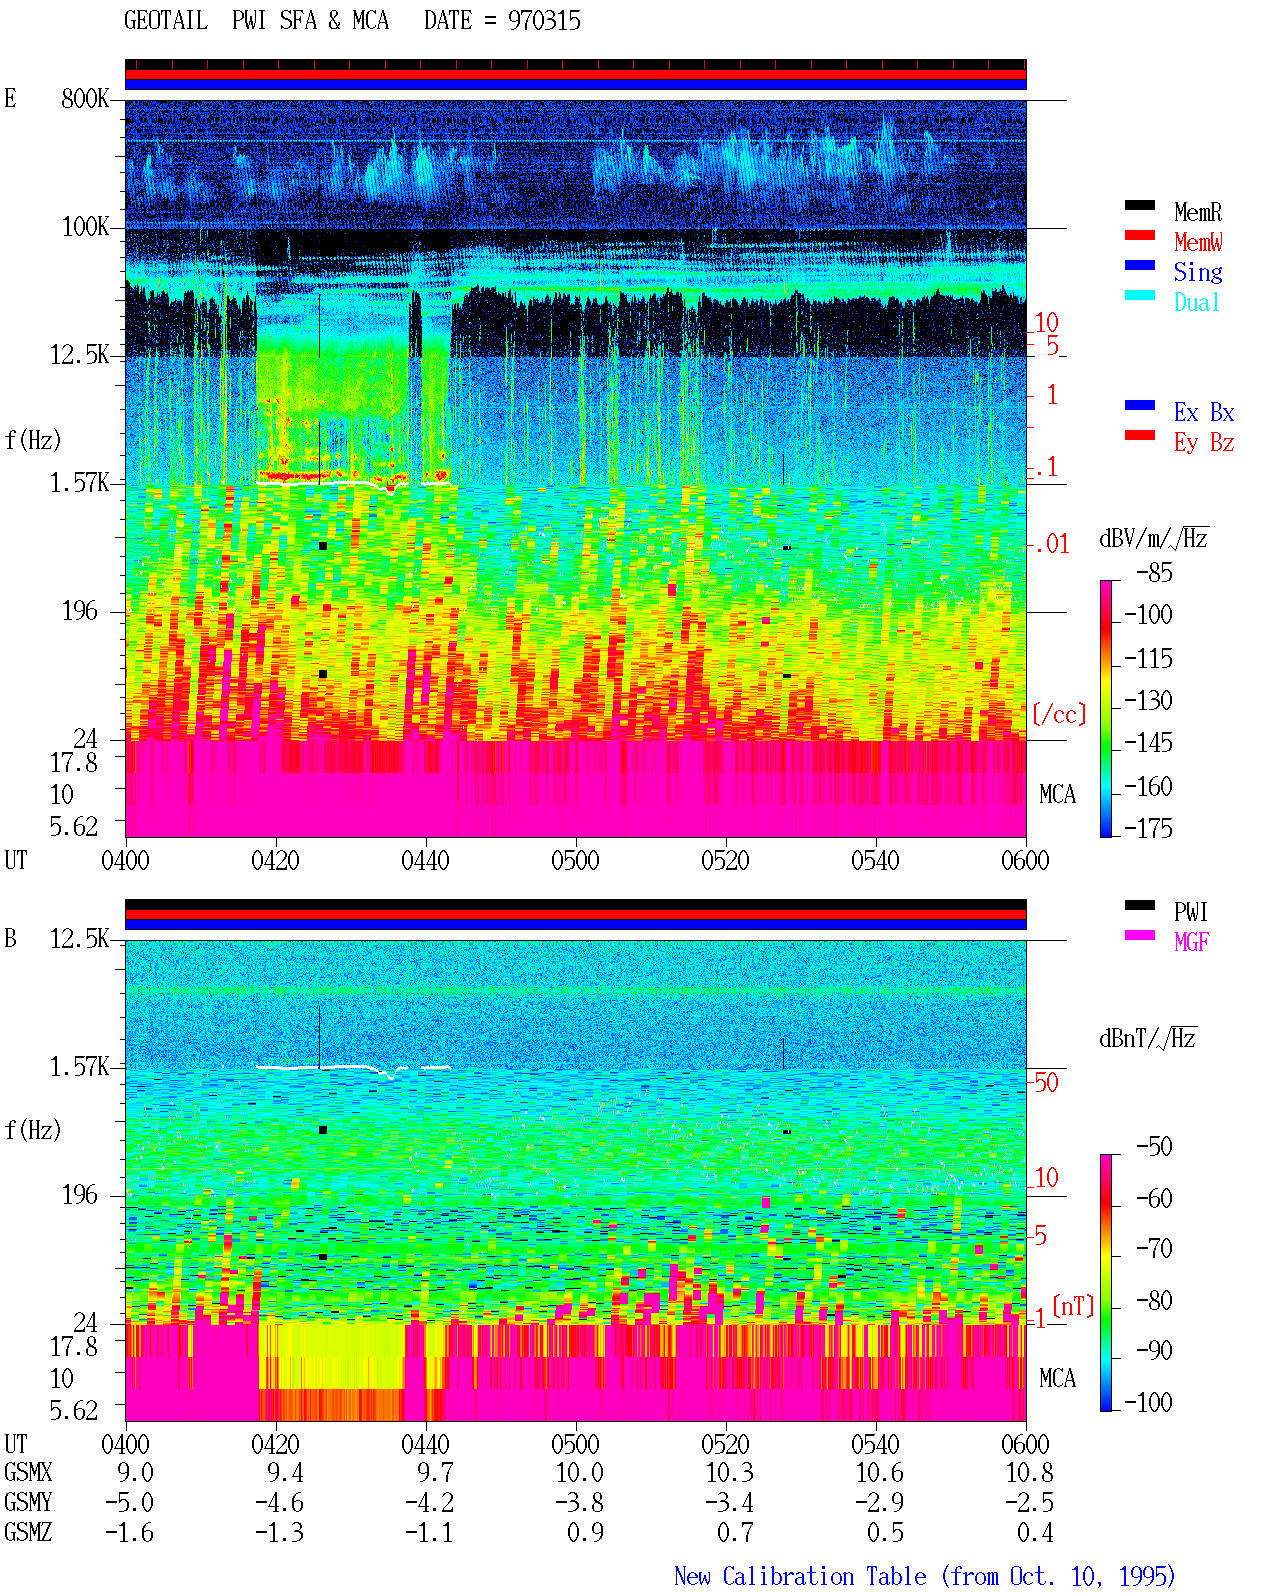The height and width of the screenshot is (1593, 1280).
Task: Click the magenta MGF legend swatch
Action: [1139, 935]
